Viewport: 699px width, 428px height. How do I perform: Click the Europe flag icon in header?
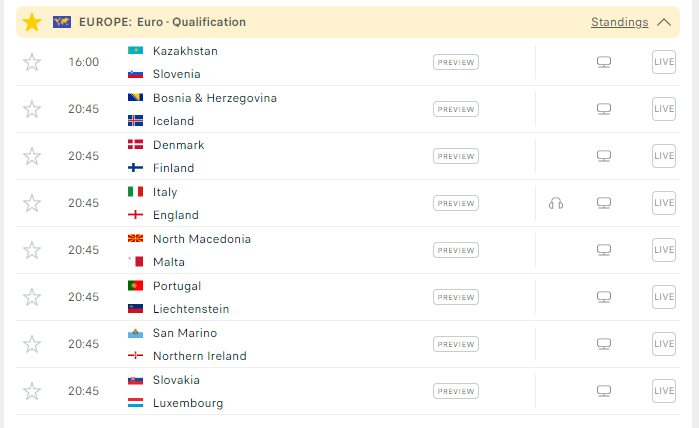point(62,22)
